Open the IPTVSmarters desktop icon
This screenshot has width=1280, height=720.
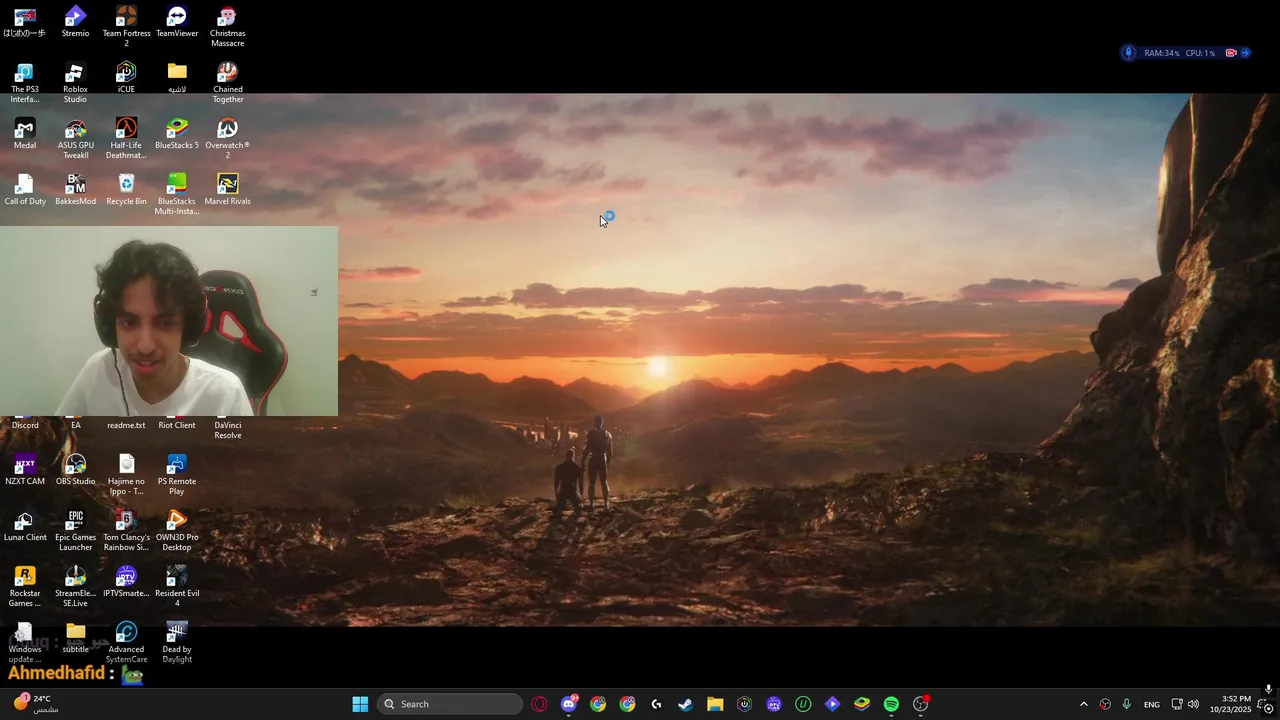[x=126, y=582]
